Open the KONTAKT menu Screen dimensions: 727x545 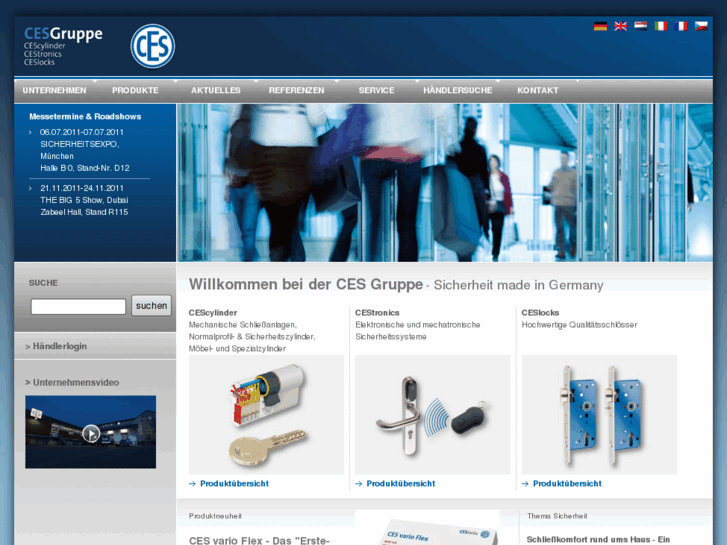pos(538,90)
